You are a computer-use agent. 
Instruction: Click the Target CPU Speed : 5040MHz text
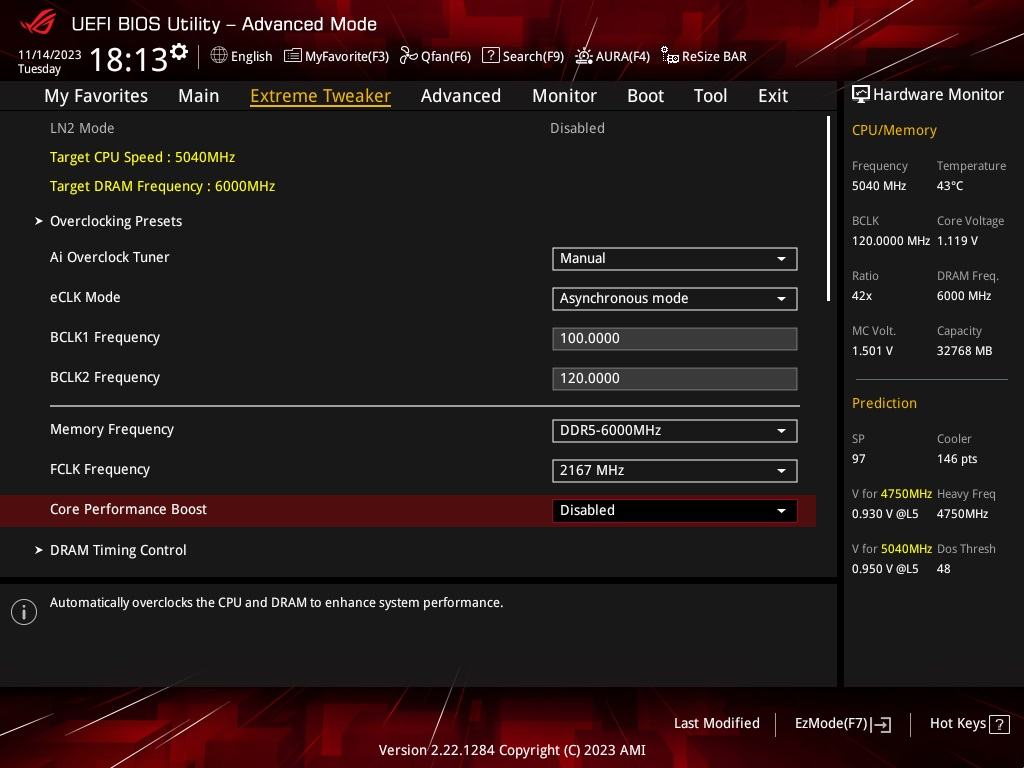[142, 157]
